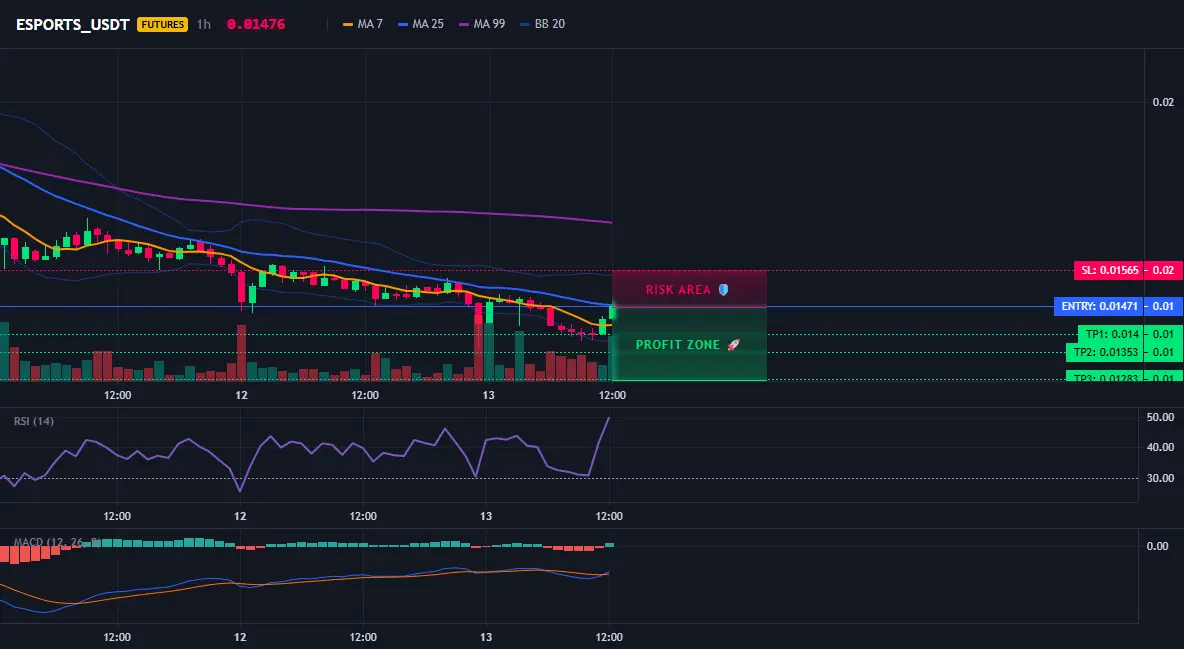The image size is (1184, 649).
Task: Click the 0.02 top price axis value
Action: (x=1163, y=102)
